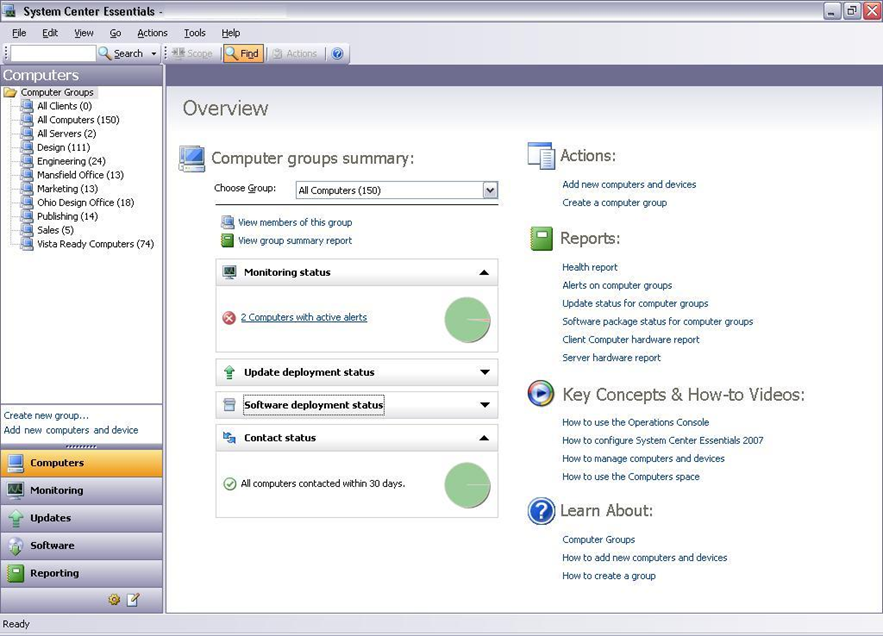This screenshot has height=636, width=883.
Task: Click the Sales (5) computer icon
Action: pyautogui.click(x=27, y=230)
